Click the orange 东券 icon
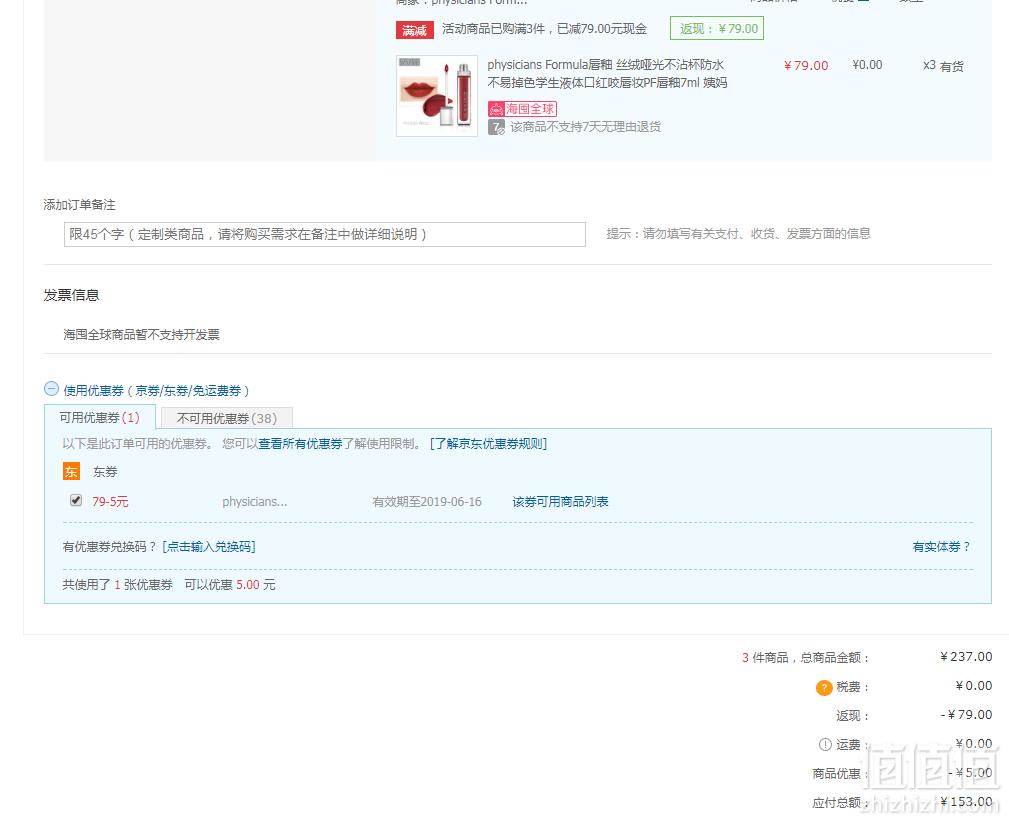The image size is (1009, 822). pyautogui.click(x=71, y=471)
